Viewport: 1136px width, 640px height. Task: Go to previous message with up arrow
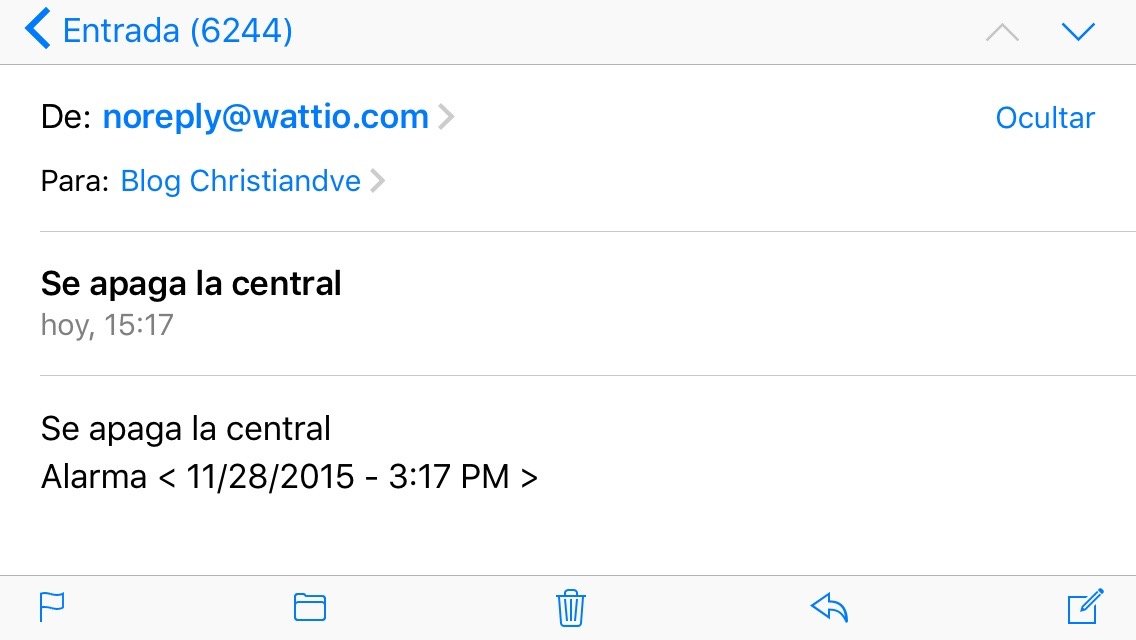[1003, 33]
